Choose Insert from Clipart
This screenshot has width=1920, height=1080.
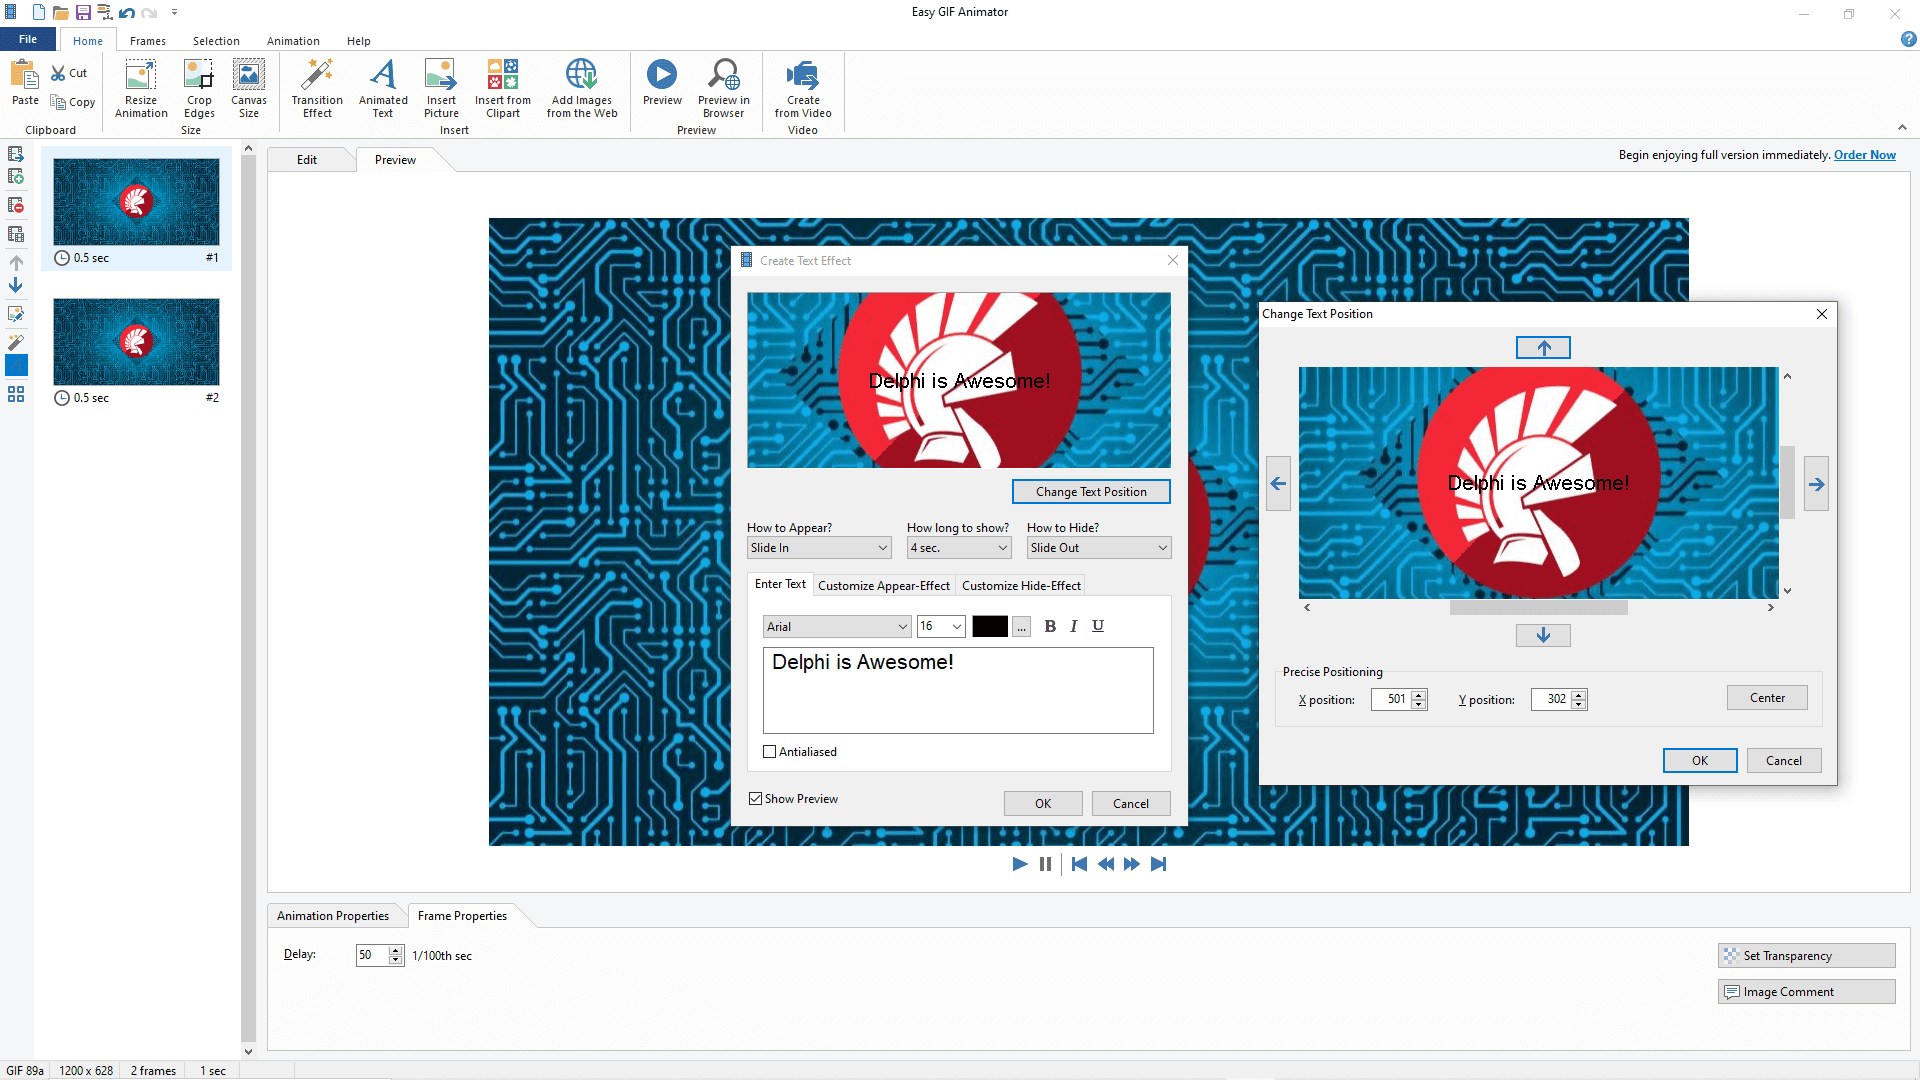[503, 88]
